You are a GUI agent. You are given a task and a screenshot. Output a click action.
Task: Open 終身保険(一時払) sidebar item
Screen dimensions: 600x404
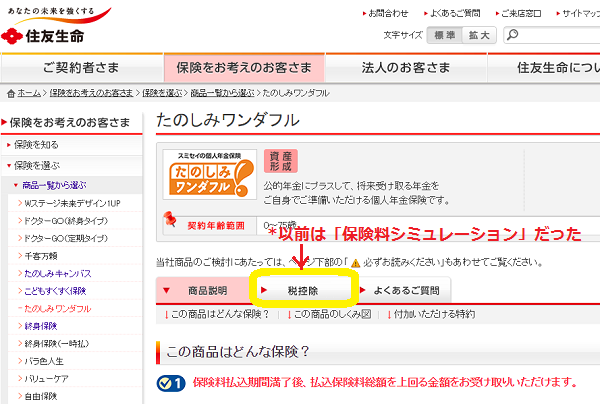tap(57, 344)
